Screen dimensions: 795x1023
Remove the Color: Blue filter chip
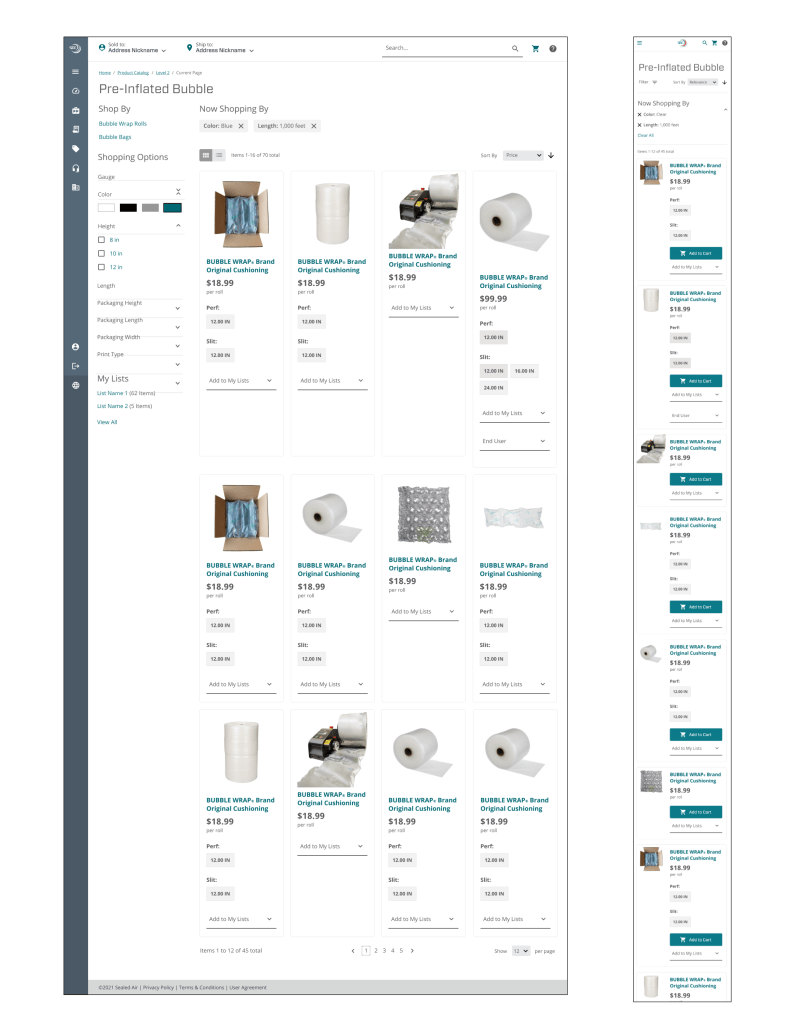pyautogui.click(x=241, y=126)
